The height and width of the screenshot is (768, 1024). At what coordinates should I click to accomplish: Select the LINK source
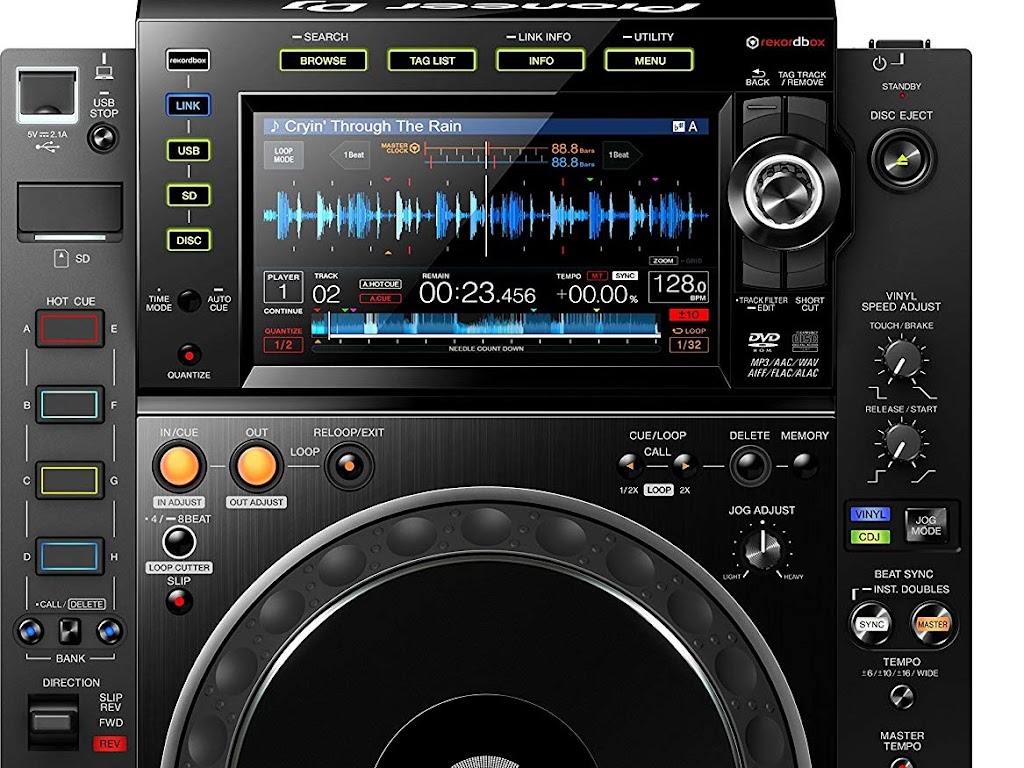(188, 106)
